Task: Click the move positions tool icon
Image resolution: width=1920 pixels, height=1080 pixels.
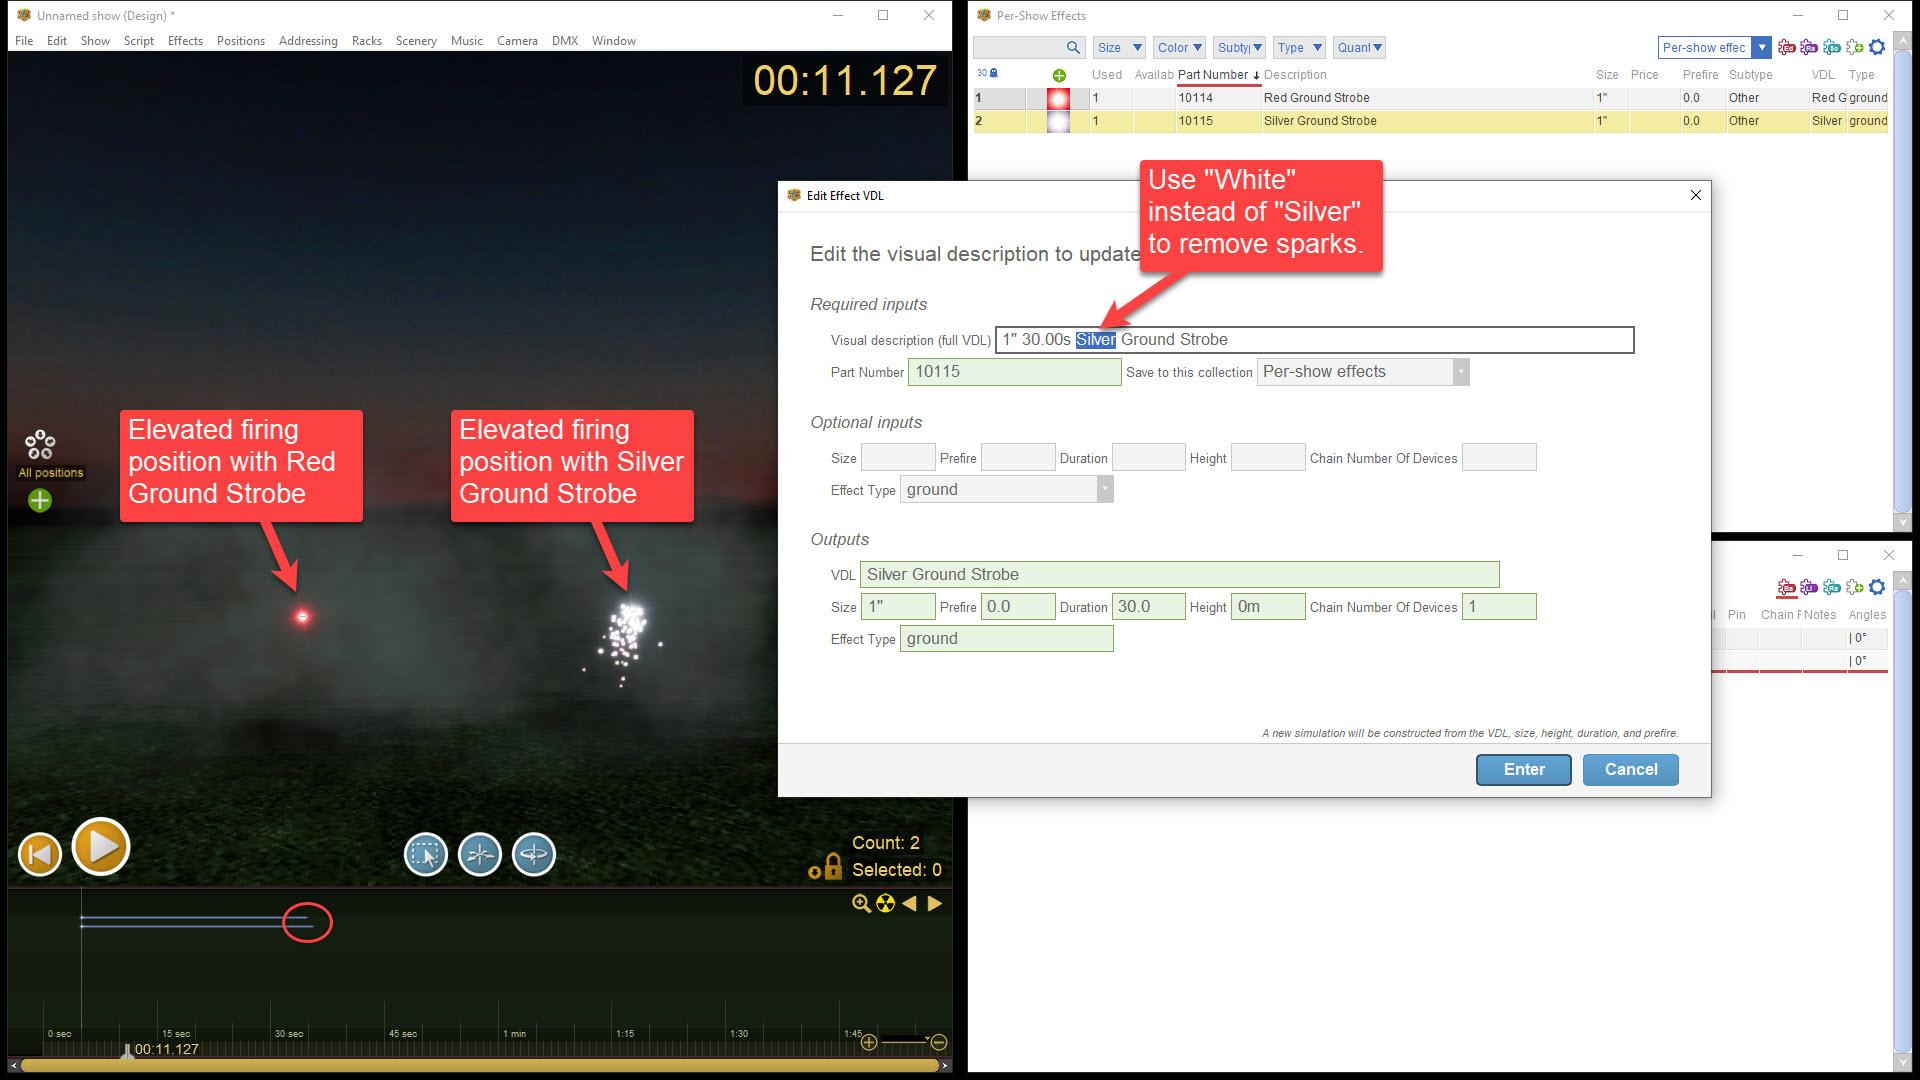Action: click(x=480, y=855)
